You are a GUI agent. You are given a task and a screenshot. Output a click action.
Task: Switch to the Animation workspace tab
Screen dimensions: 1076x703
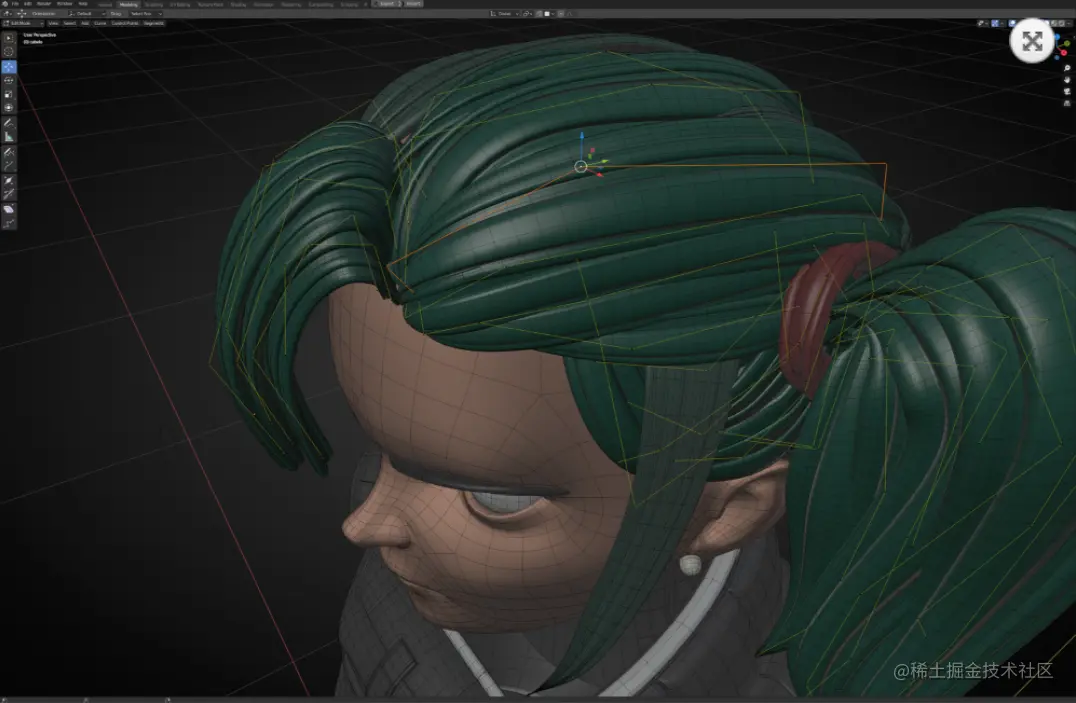point(264,4)
